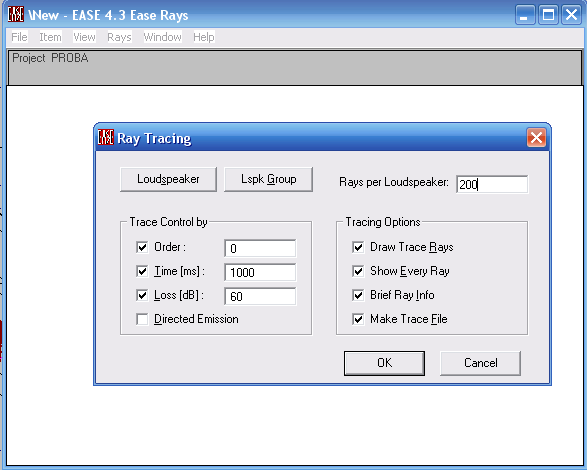
Task: Click the Rays per Loudspeaker label
Action: [394, 182]
